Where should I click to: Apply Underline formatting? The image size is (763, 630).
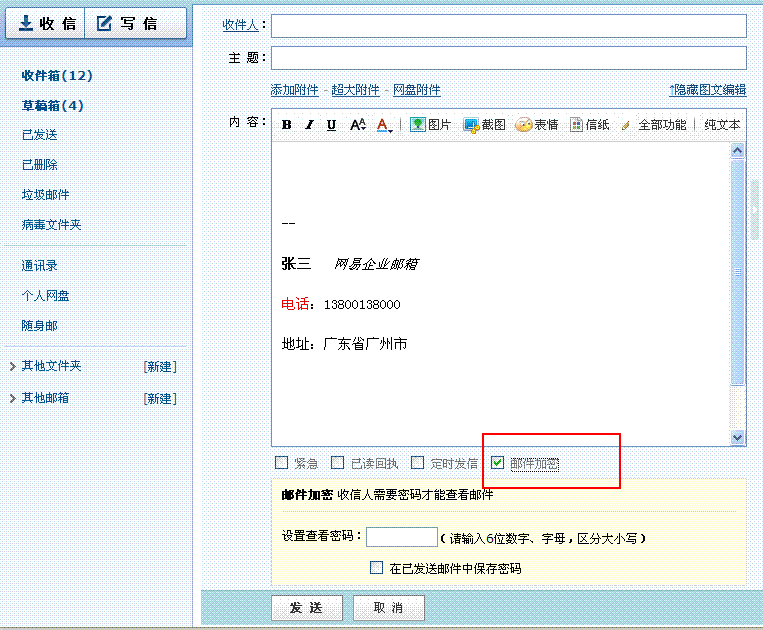click(x=331, y=125)
